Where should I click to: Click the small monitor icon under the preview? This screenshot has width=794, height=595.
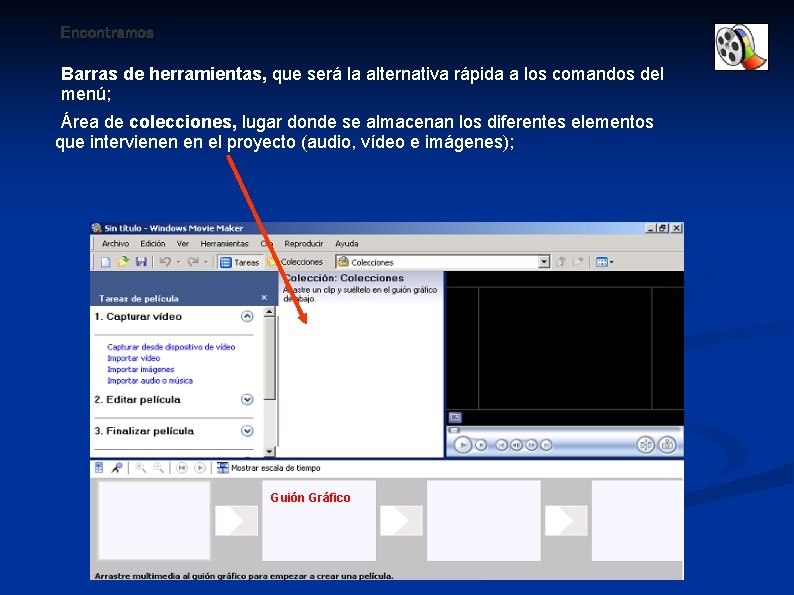pyautogui.click(x=455, y=417)
